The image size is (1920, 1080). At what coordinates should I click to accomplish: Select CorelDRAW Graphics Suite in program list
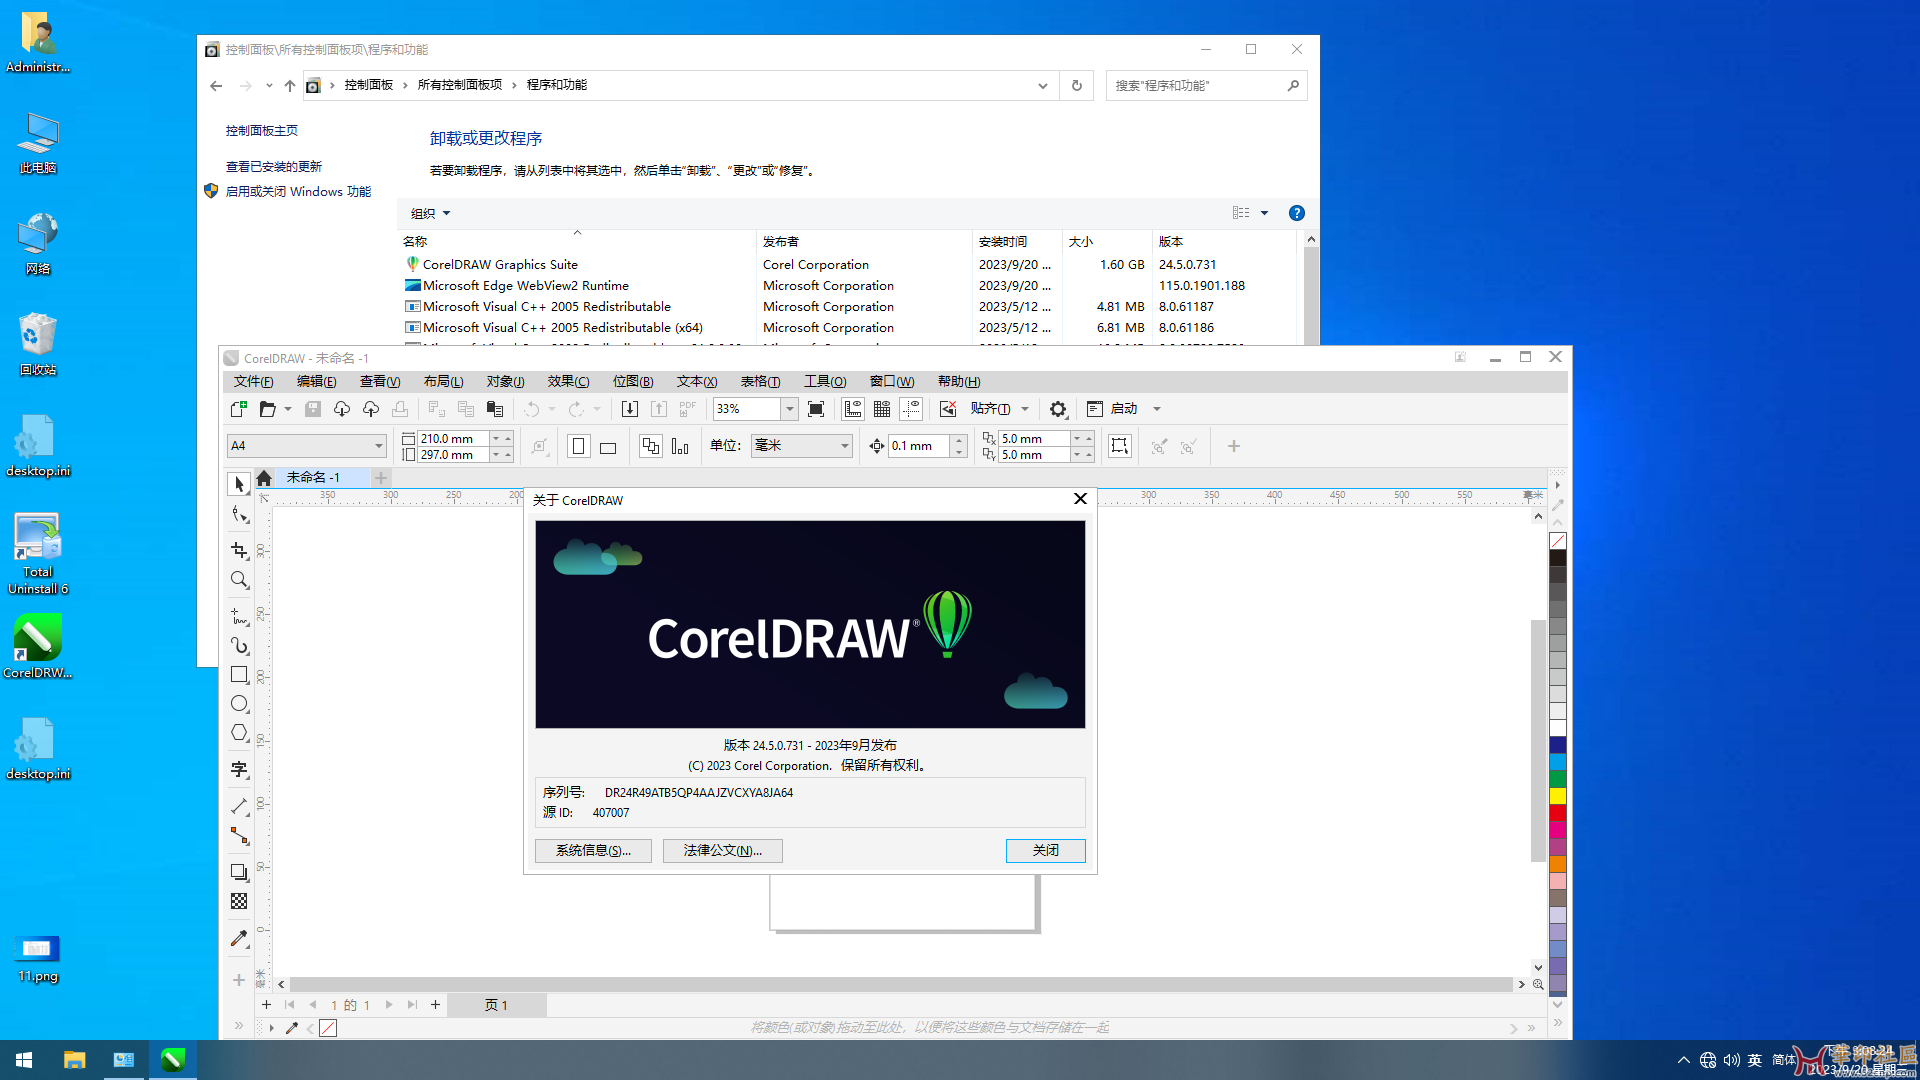point(500,265)
